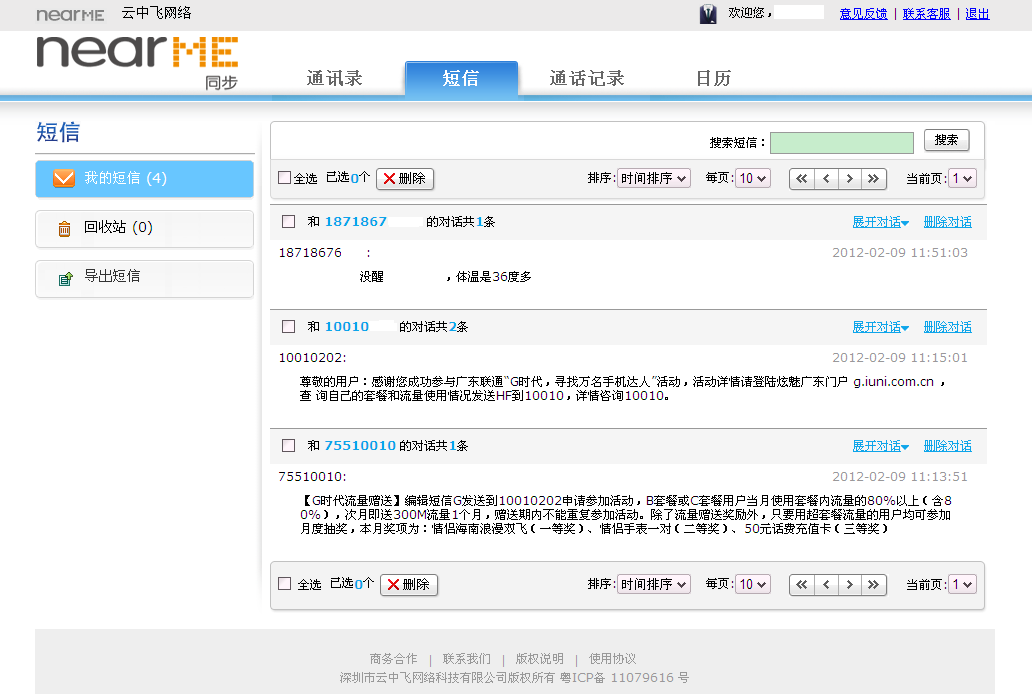Switch to the 通讯录 tab
The image size is (1032, 694).
click(334, 78)
